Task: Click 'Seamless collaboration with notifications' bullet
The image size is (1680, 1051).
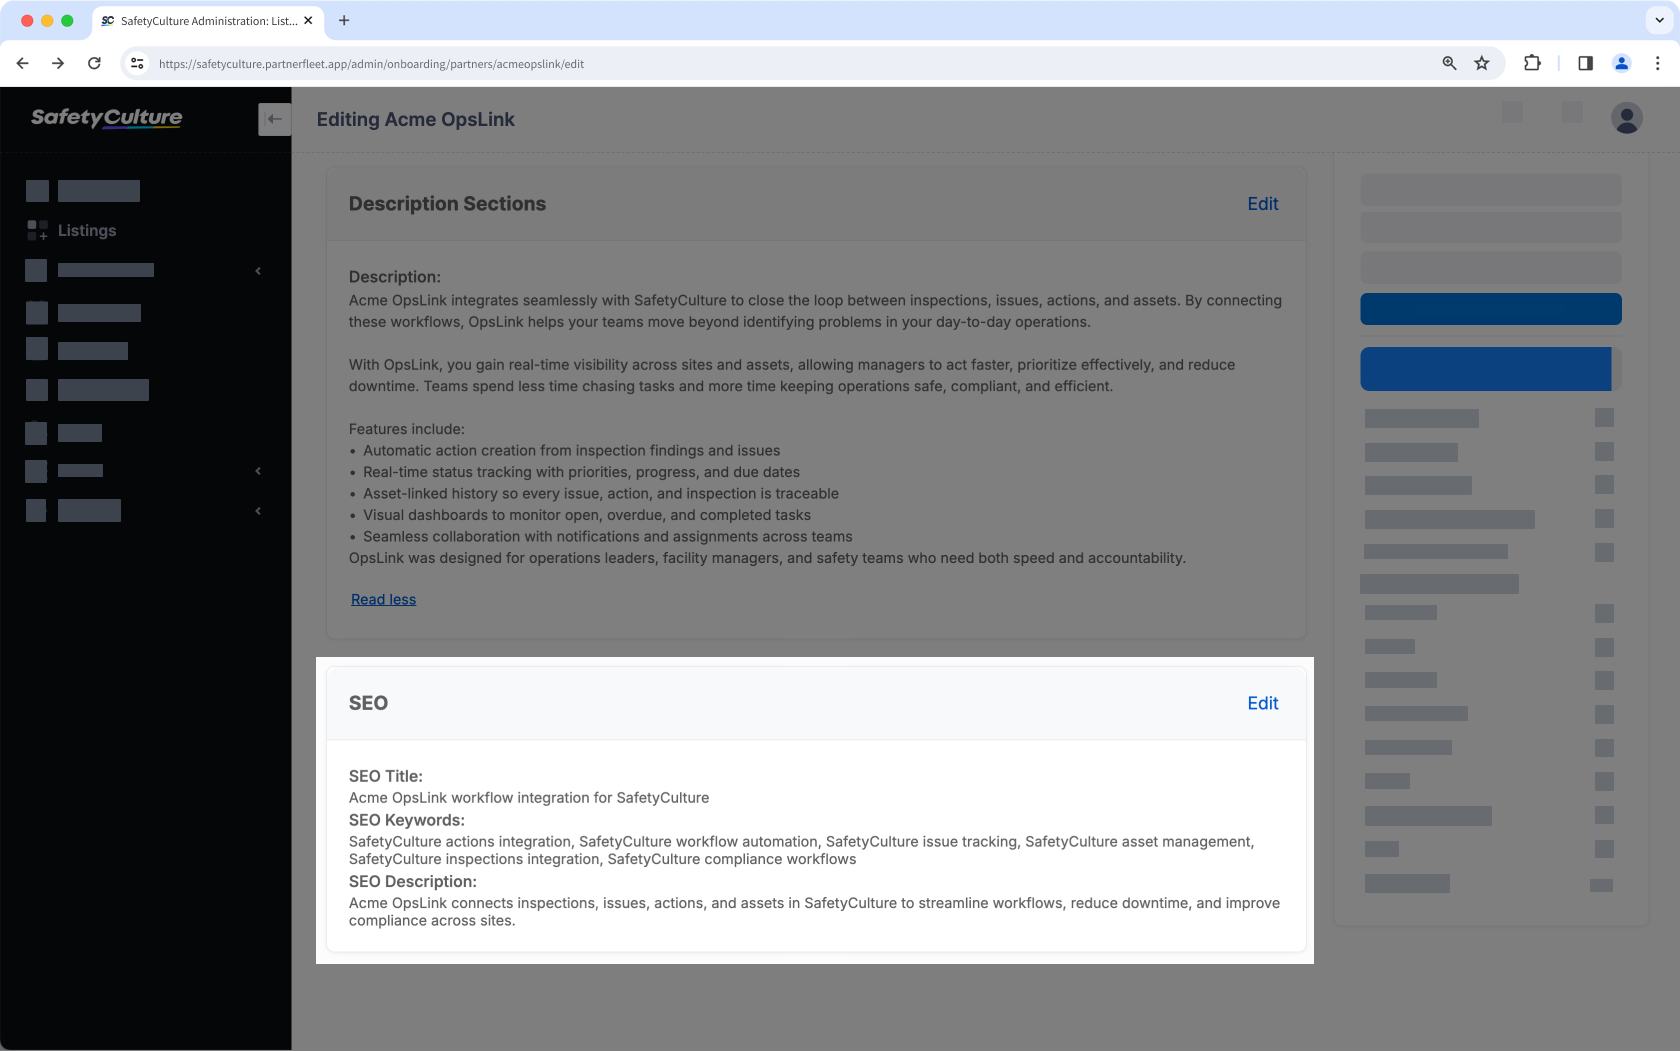Action: (607, 537)
